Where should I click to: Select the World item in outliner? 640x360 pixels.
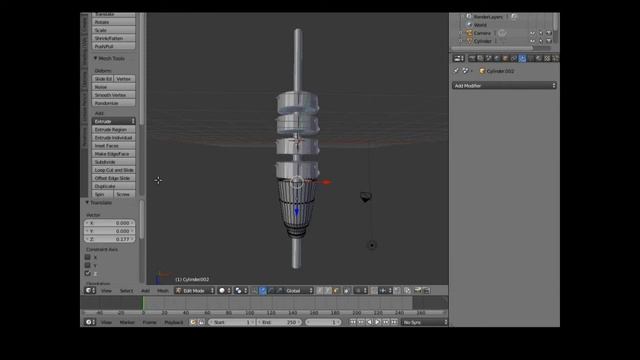(480, 25)
